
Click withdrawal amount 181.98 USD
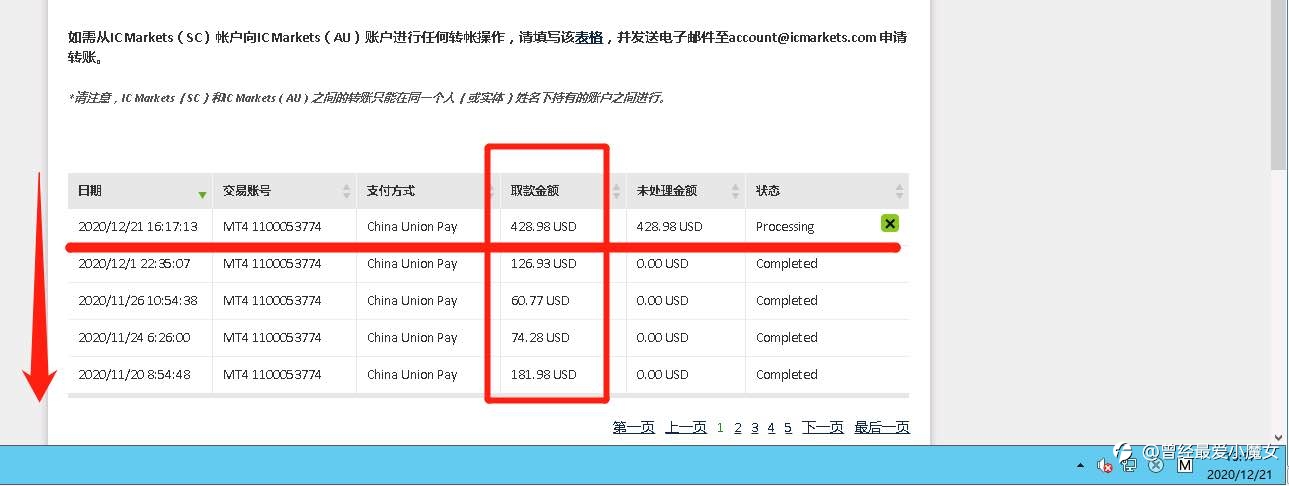click(x=543, y=375)
